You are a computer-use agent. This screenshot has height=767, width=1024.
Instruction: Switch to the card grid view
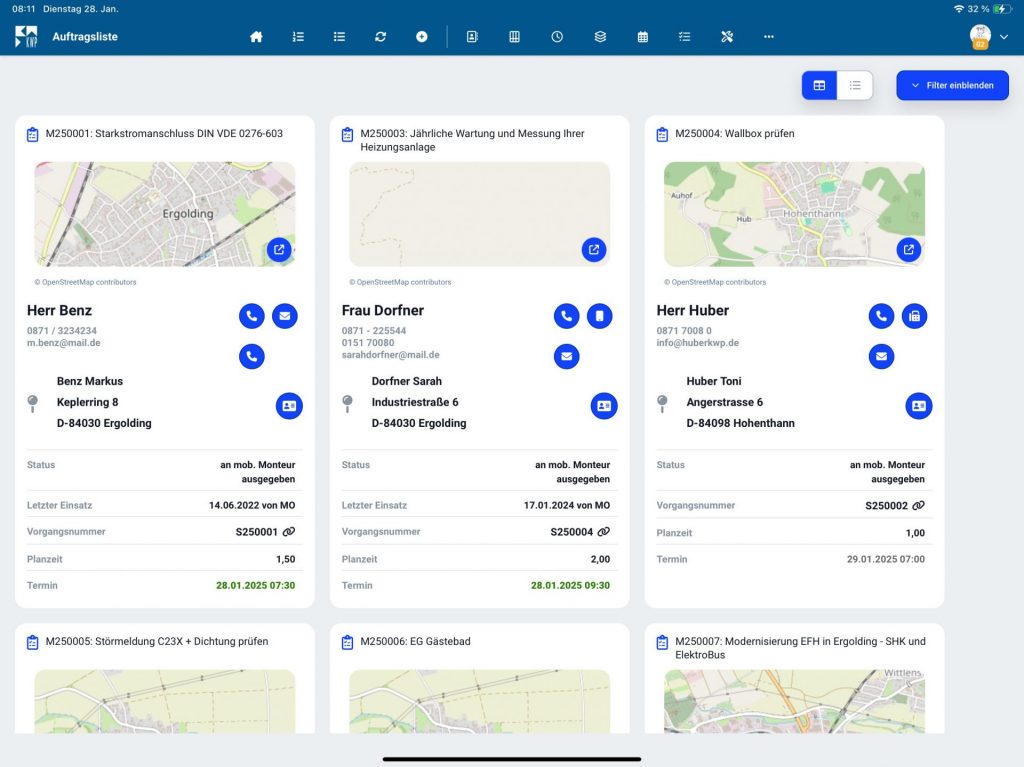tap(819, 86)
